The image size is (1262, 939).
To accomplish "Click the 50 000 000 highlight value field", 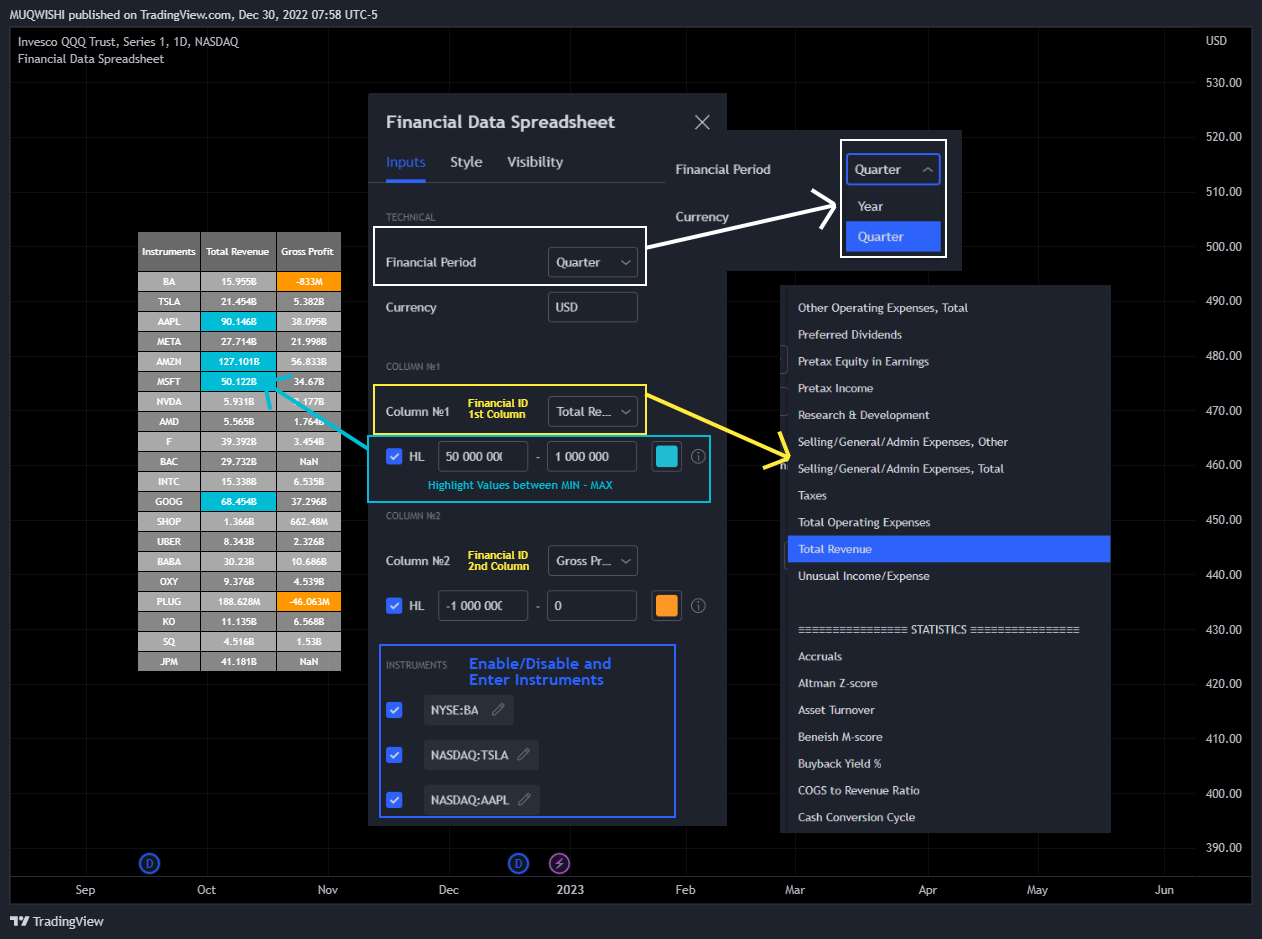I will 483,456.
